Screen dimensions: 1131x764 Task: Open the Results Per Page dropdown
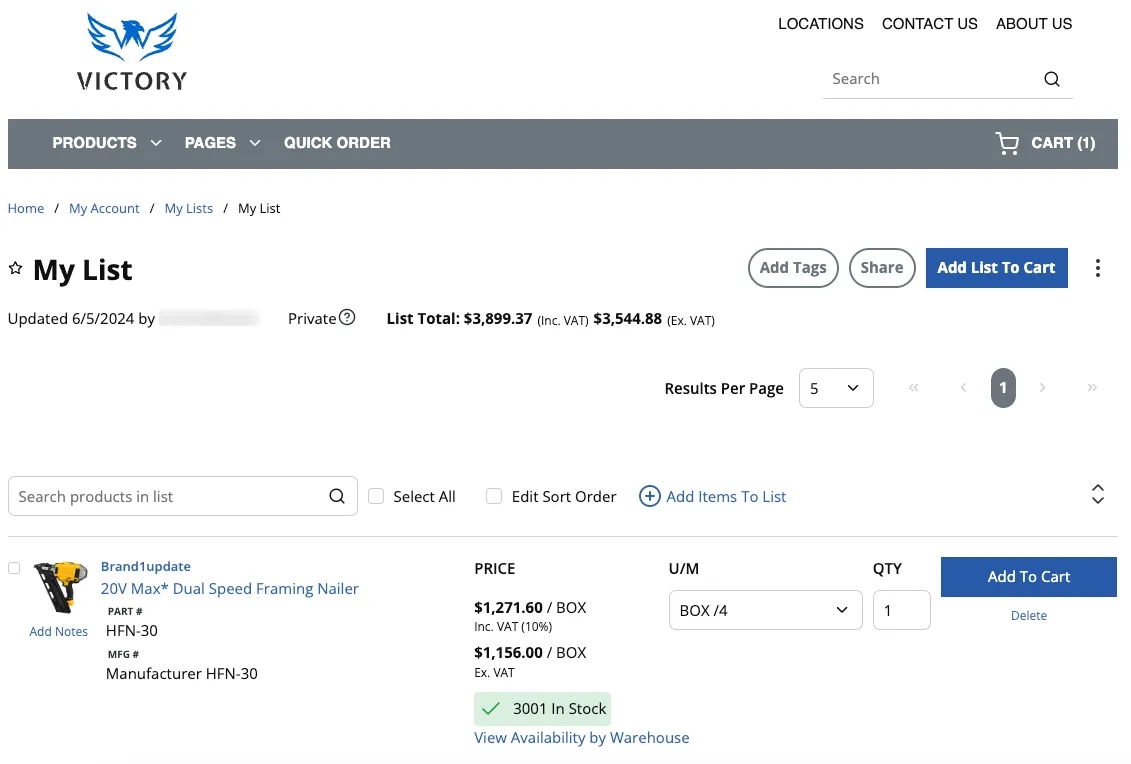[836, 388]
